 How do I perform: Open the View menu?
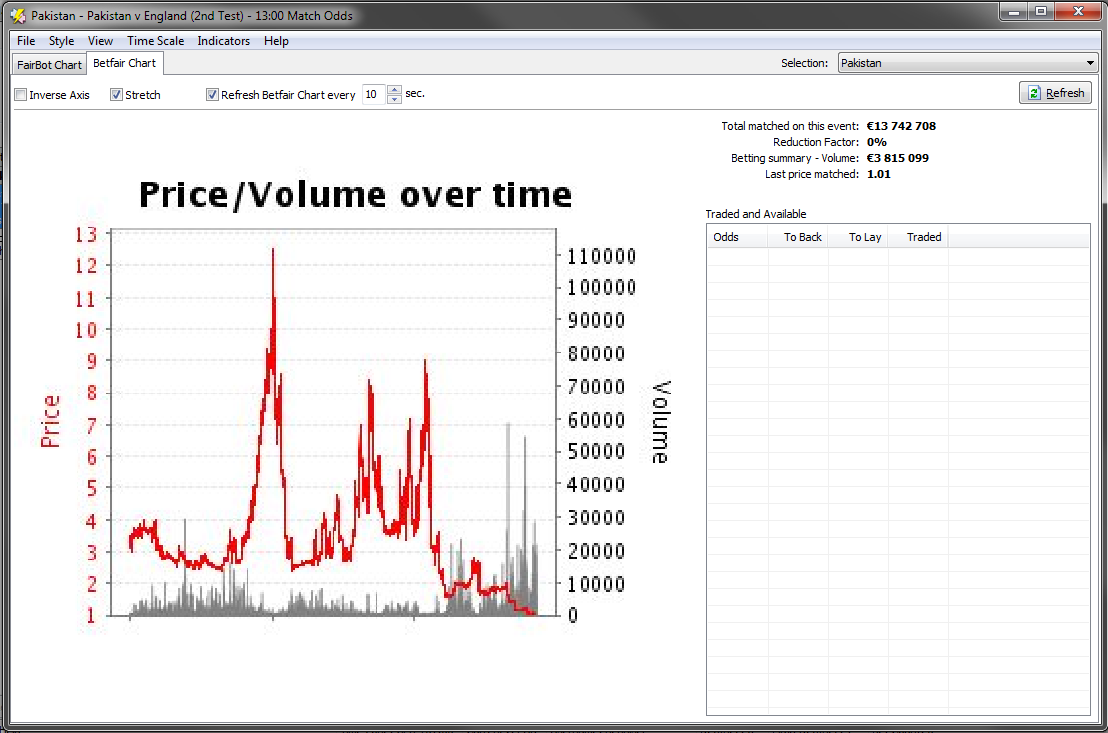coord(100,41)
